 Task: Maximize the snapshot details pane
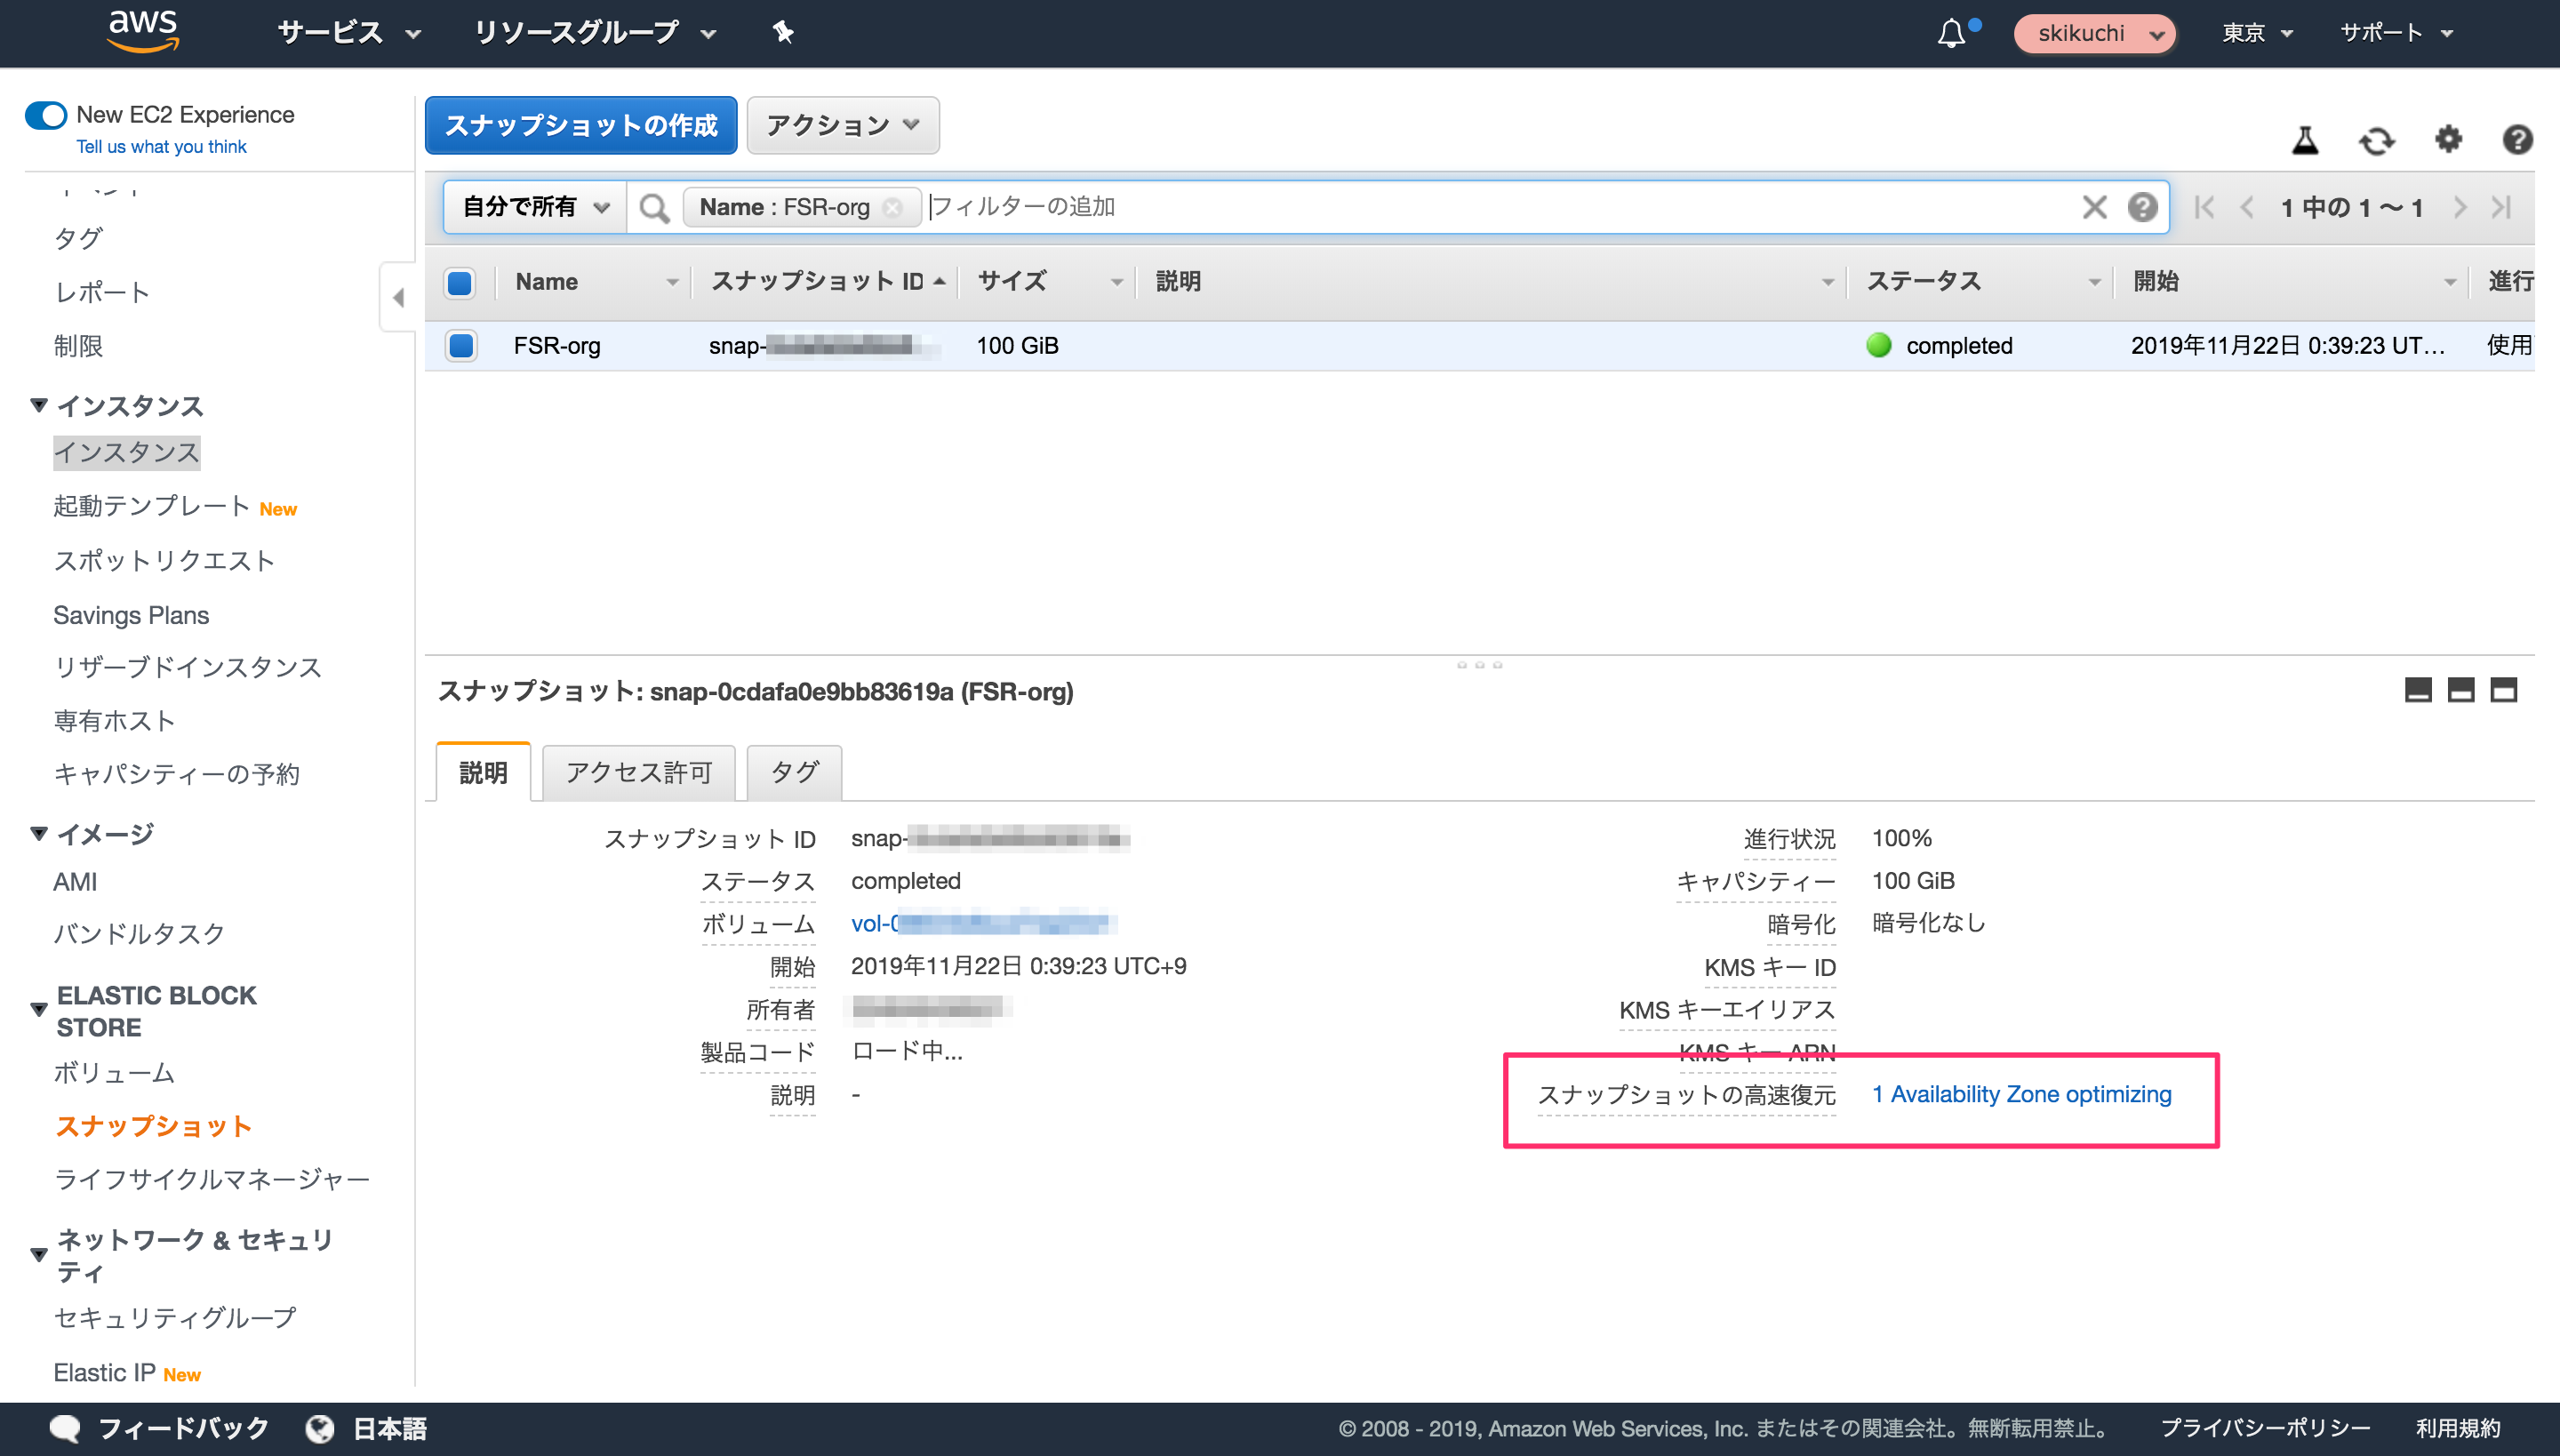coord(2504,690)
